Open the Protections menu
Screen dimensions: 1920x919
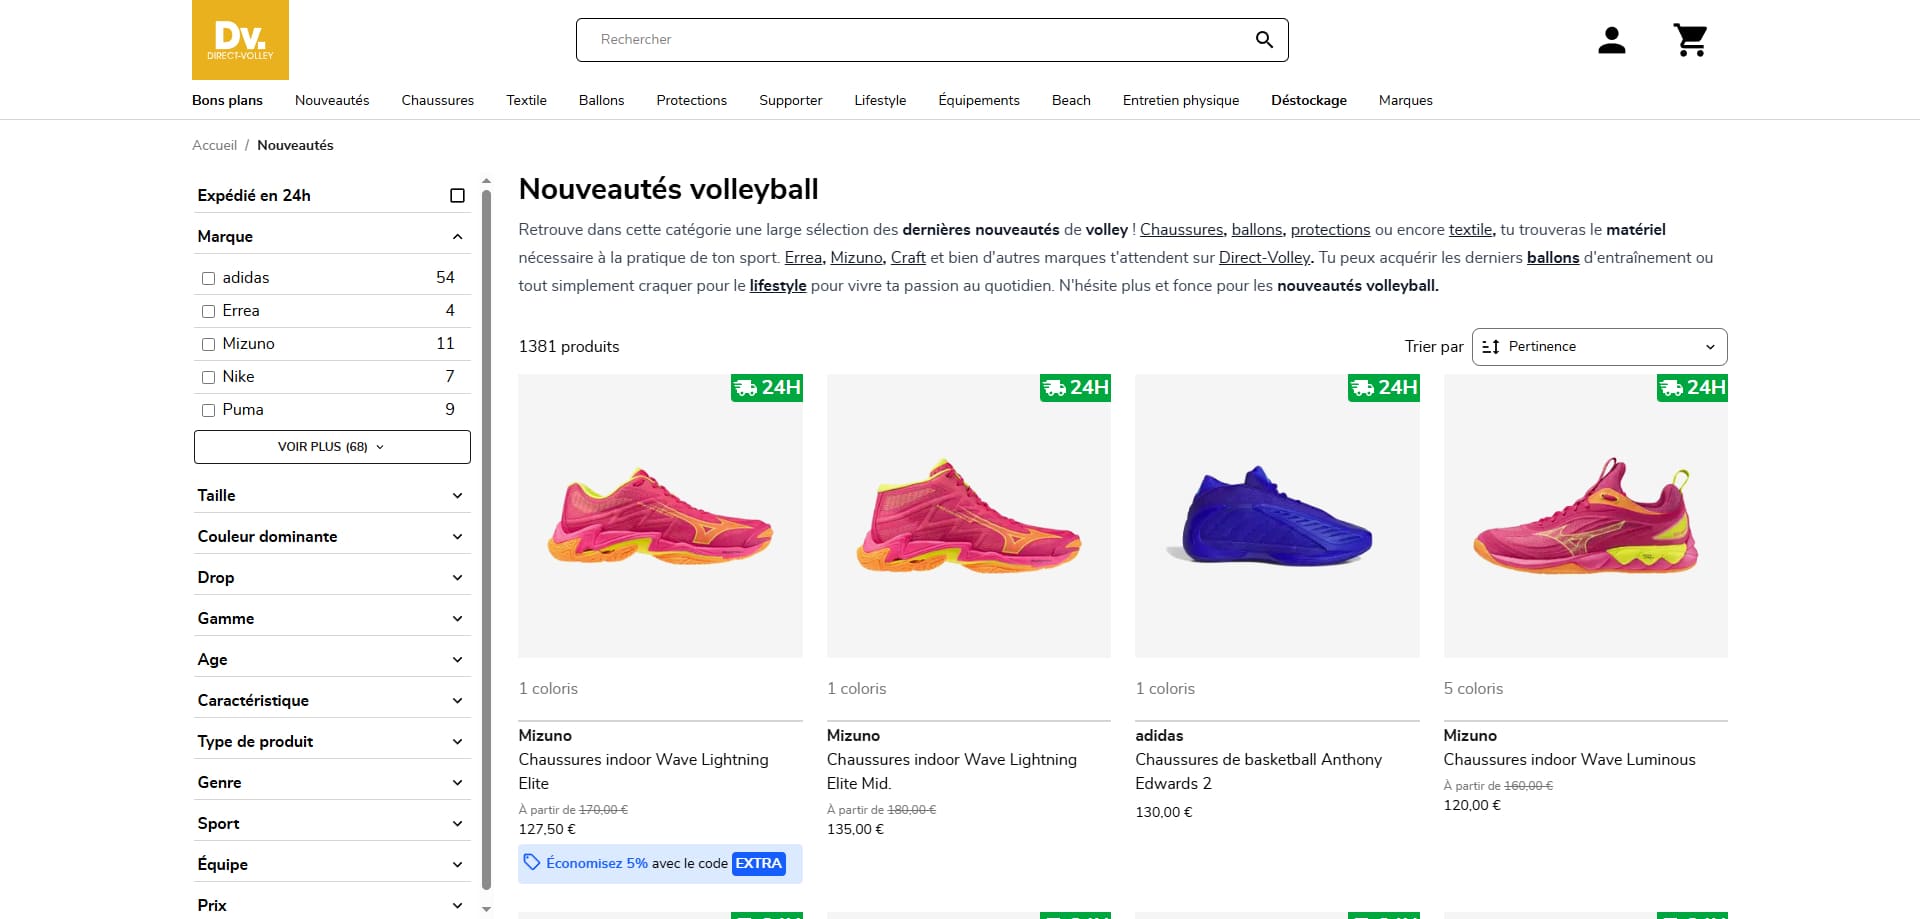click(692, 100)
